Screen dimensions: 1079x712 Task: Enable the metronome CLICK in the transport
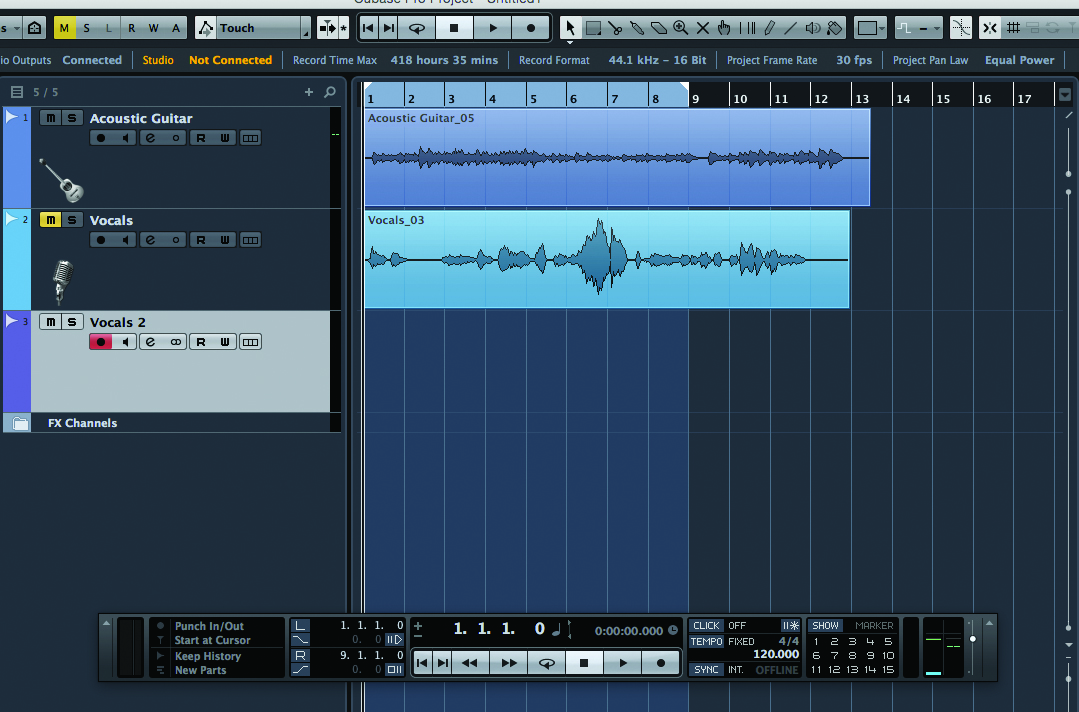point(707,625)
